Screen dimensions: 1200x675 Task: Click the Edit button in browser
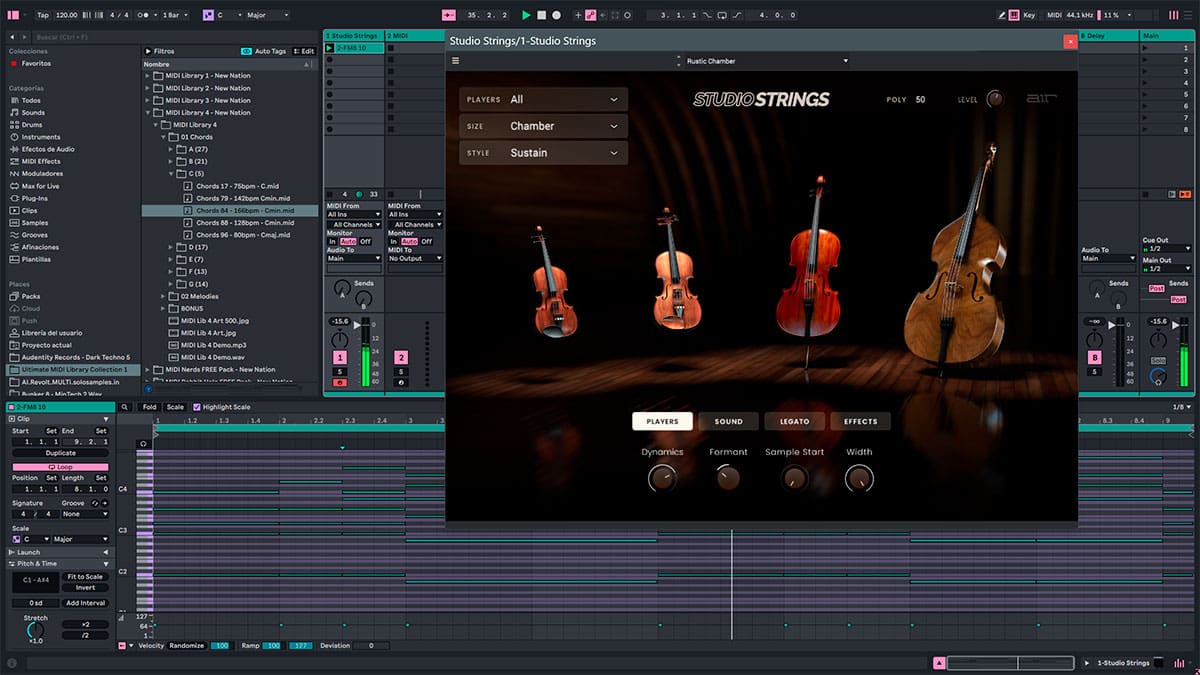[304, 51]
